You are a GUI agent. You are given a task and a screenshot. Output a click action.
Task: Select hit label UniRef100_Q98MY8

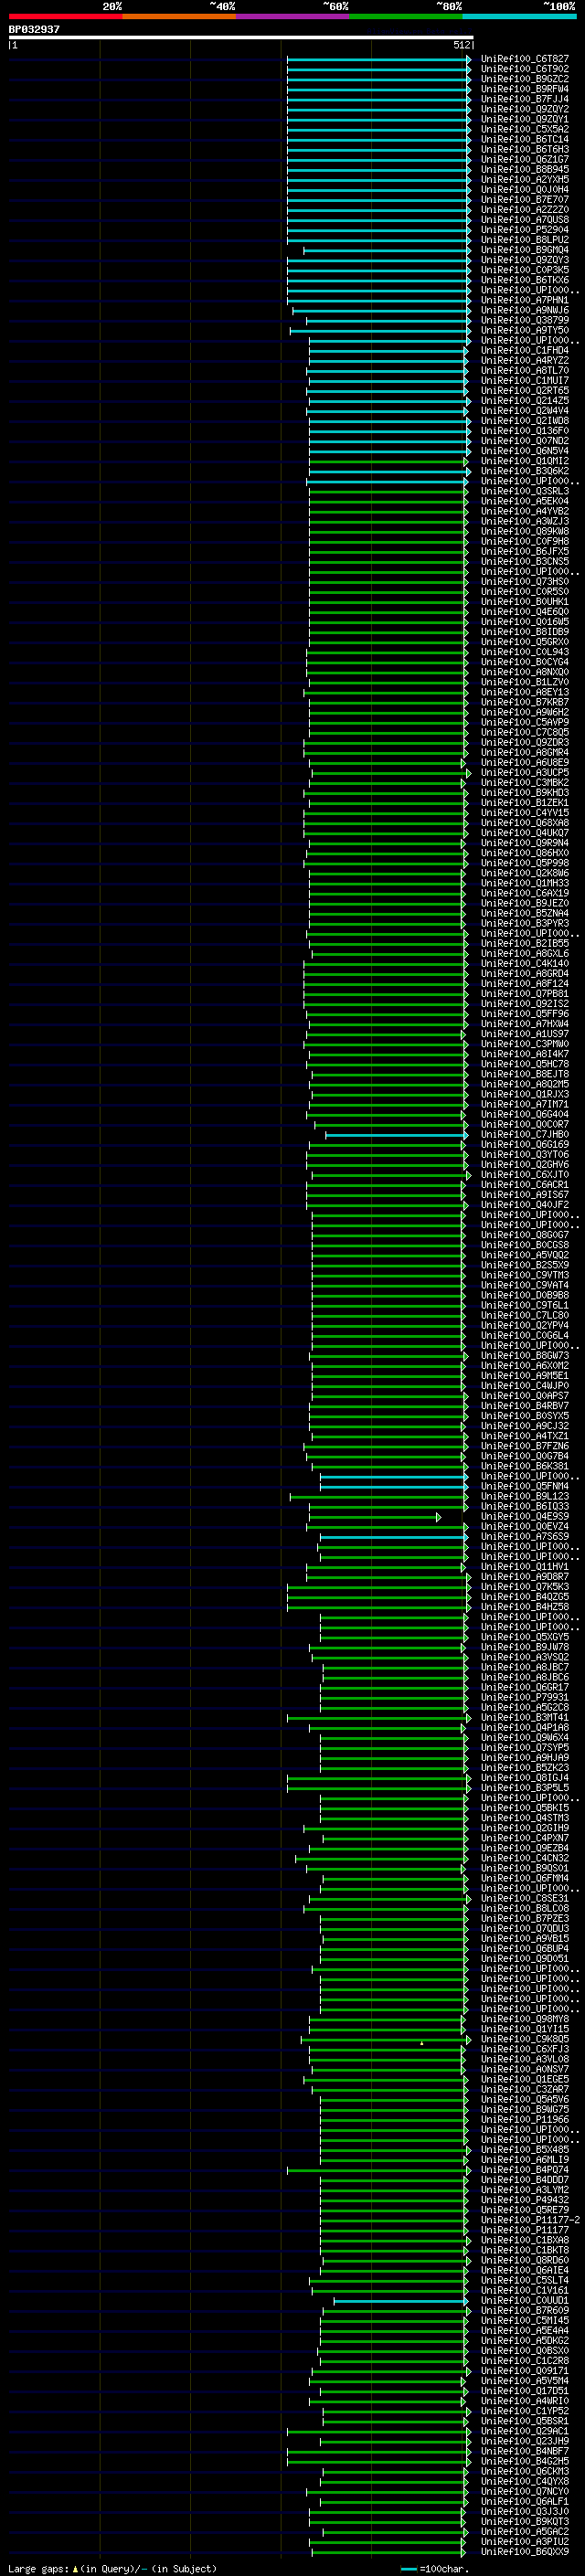click(x=524, y=2018)
